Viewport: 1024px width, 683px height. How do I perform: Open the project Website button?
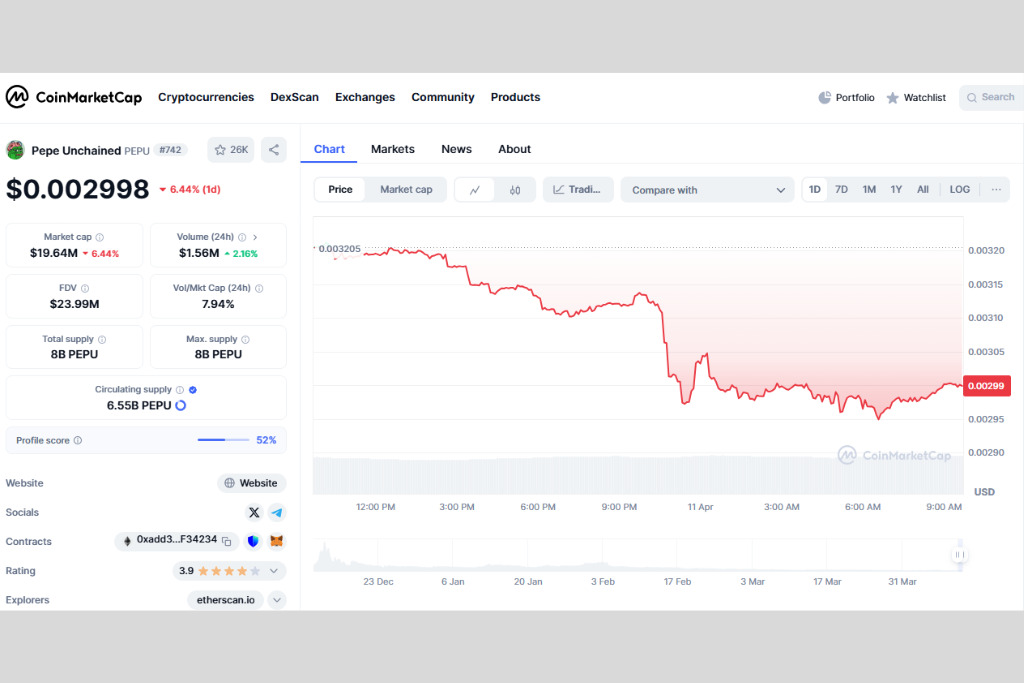(x=251, y=483)
